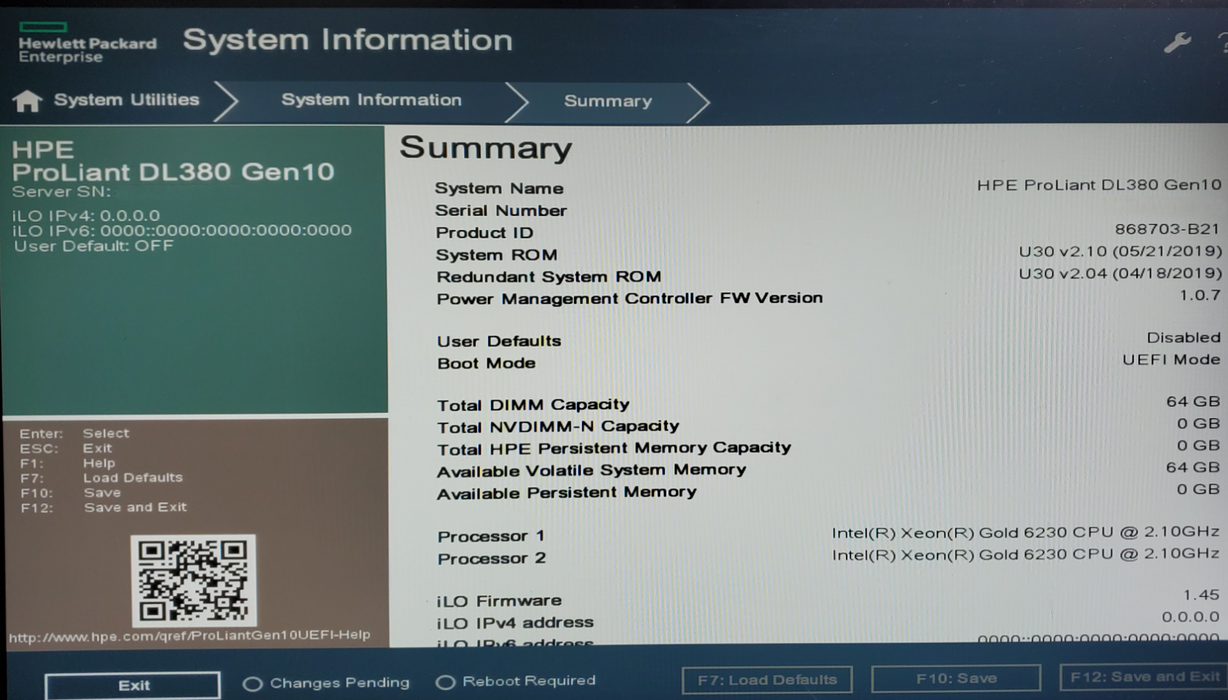The width and height of the screenshot is (1228, 700).
Task: Click F10: Save button
Action: (956, 678)
